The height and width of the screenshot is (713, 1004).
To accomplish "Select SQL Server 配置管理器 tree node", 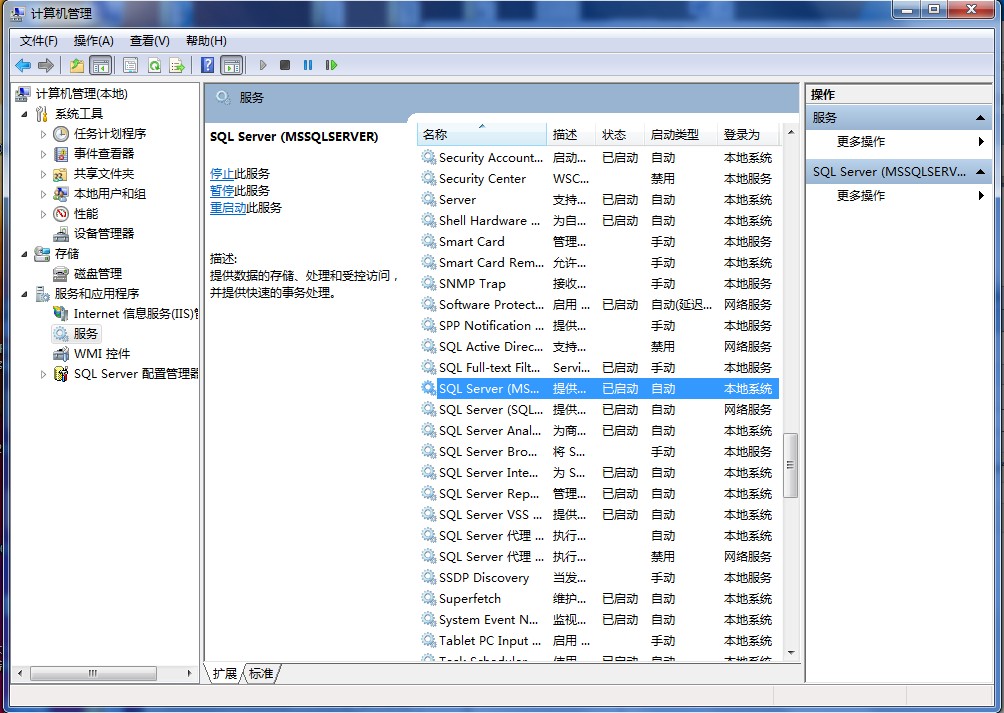I will tap(136, 373).
